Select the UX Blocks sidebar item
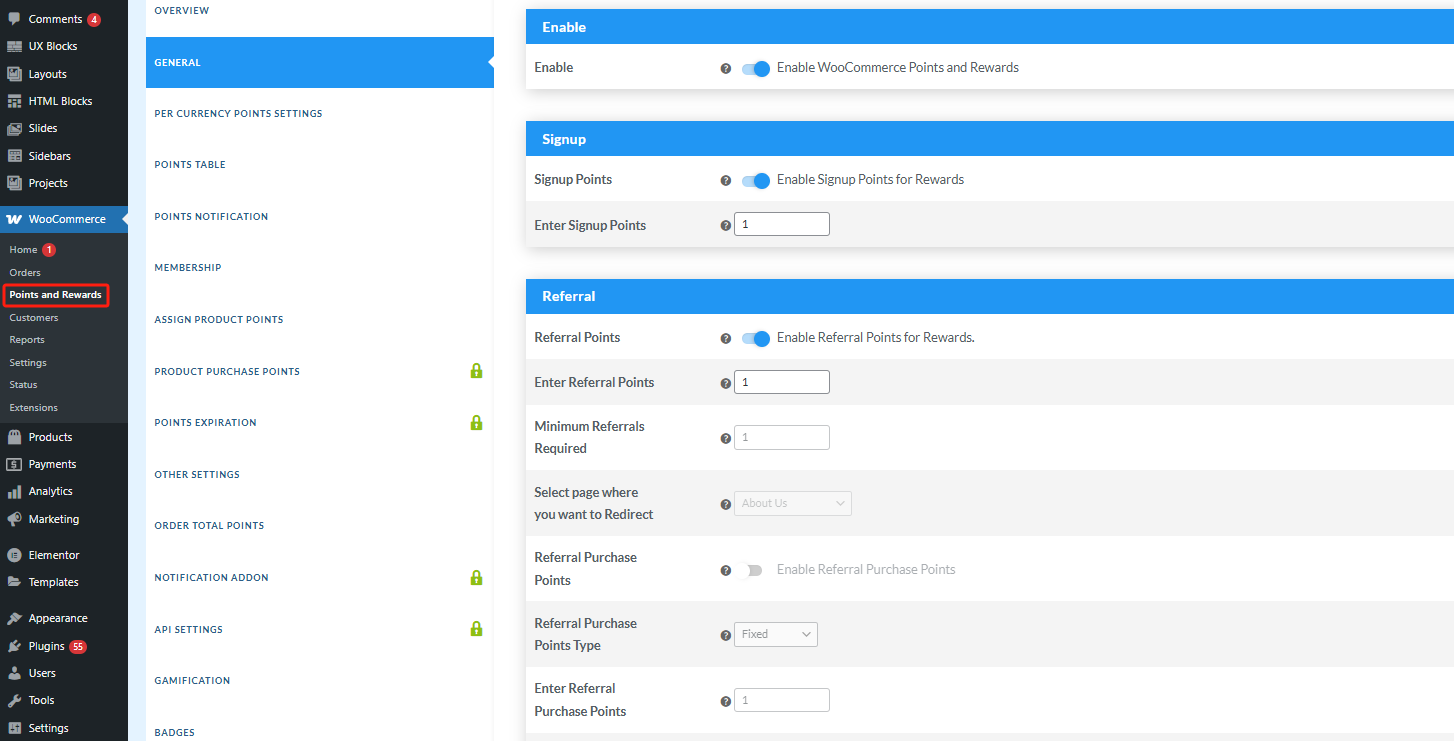 point(50,45)
